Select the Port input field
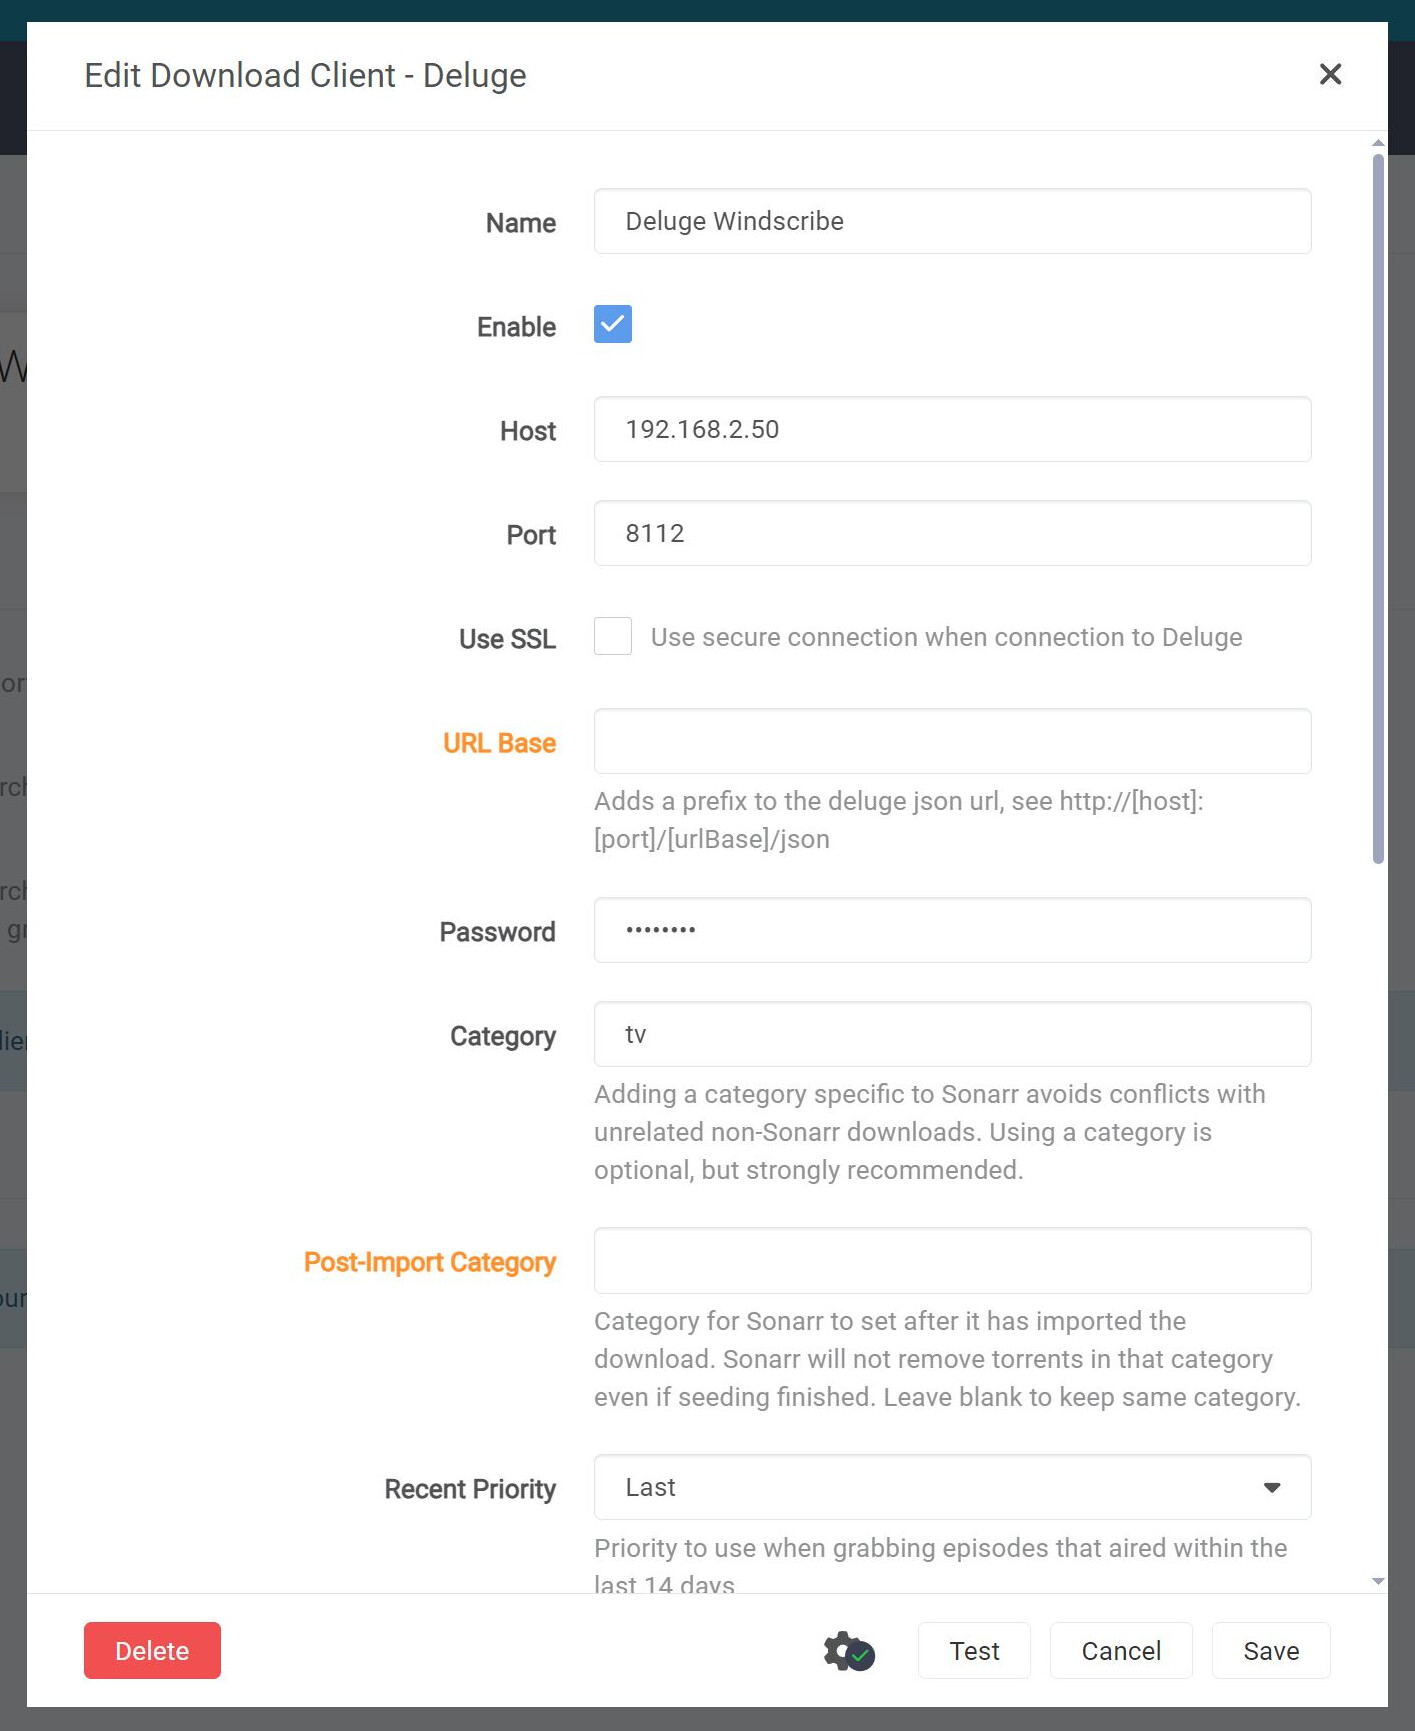Viewport: 1415px width, 1731px height. tap(951, 533)
